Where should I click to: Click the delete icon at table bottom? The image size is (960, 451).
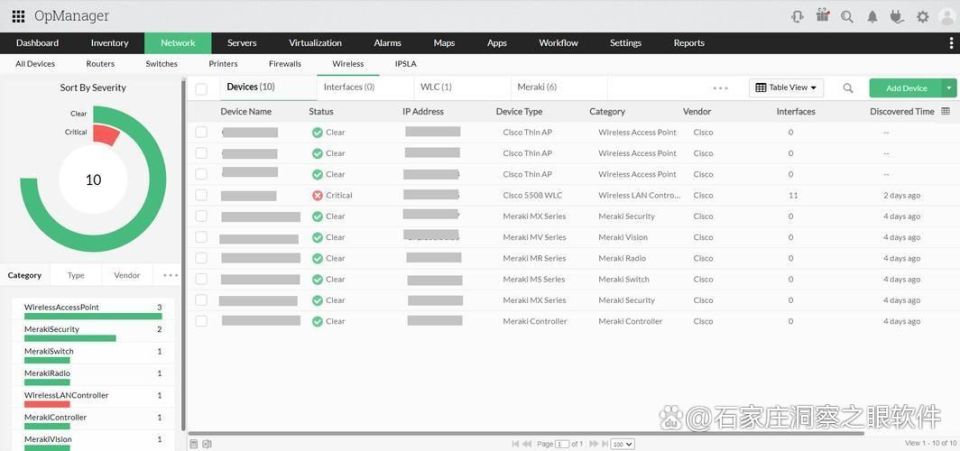click(193, 444)
